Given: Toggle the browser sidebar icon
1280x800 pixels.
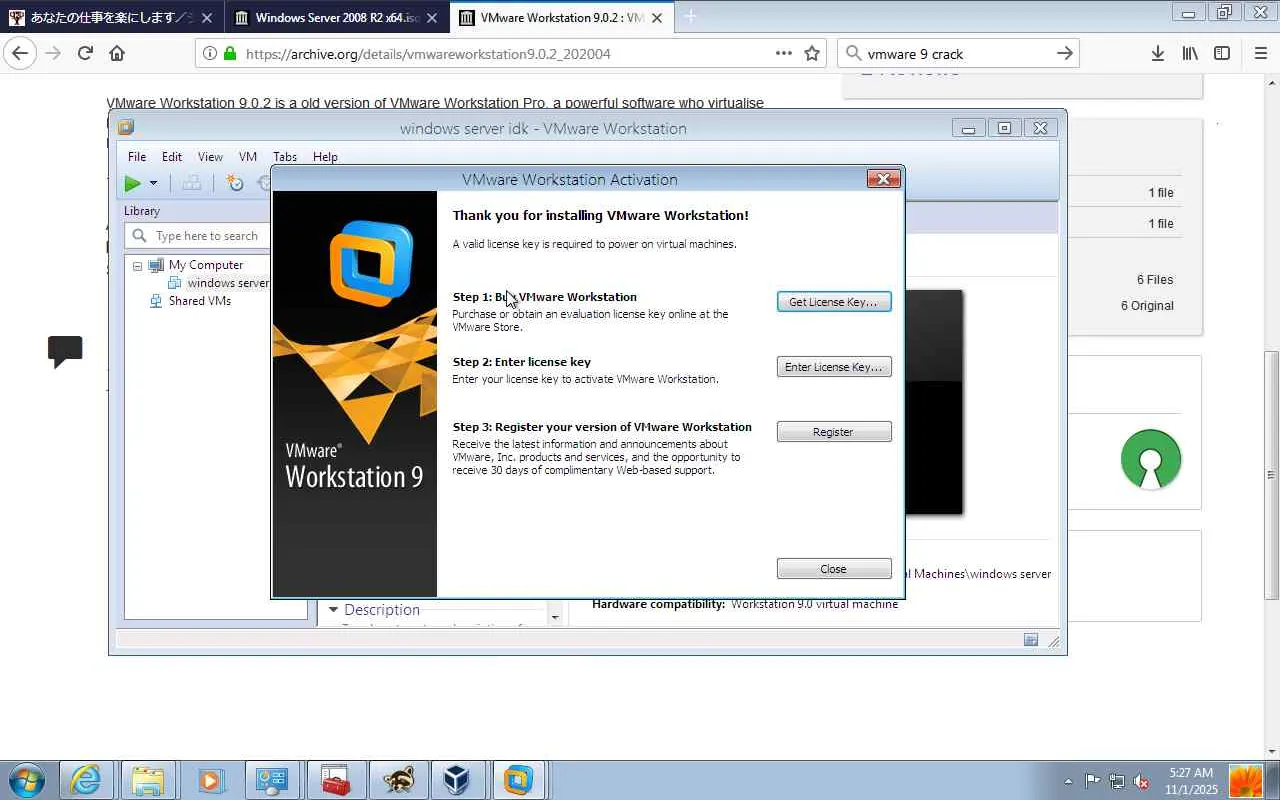Looking at the screenshot, I should 1222,54.
